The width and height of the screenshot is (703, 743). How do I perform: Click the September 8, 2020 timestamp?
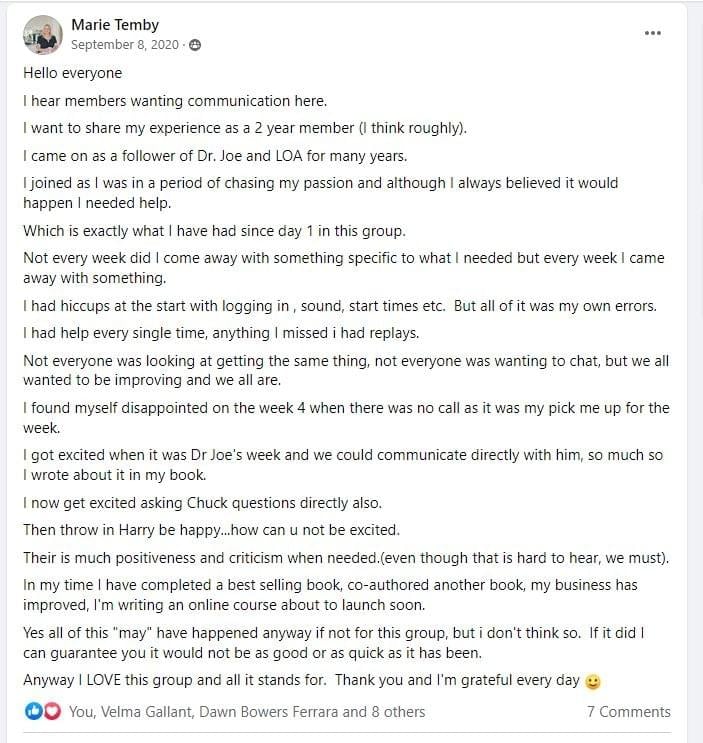click(x=126, y=45)
